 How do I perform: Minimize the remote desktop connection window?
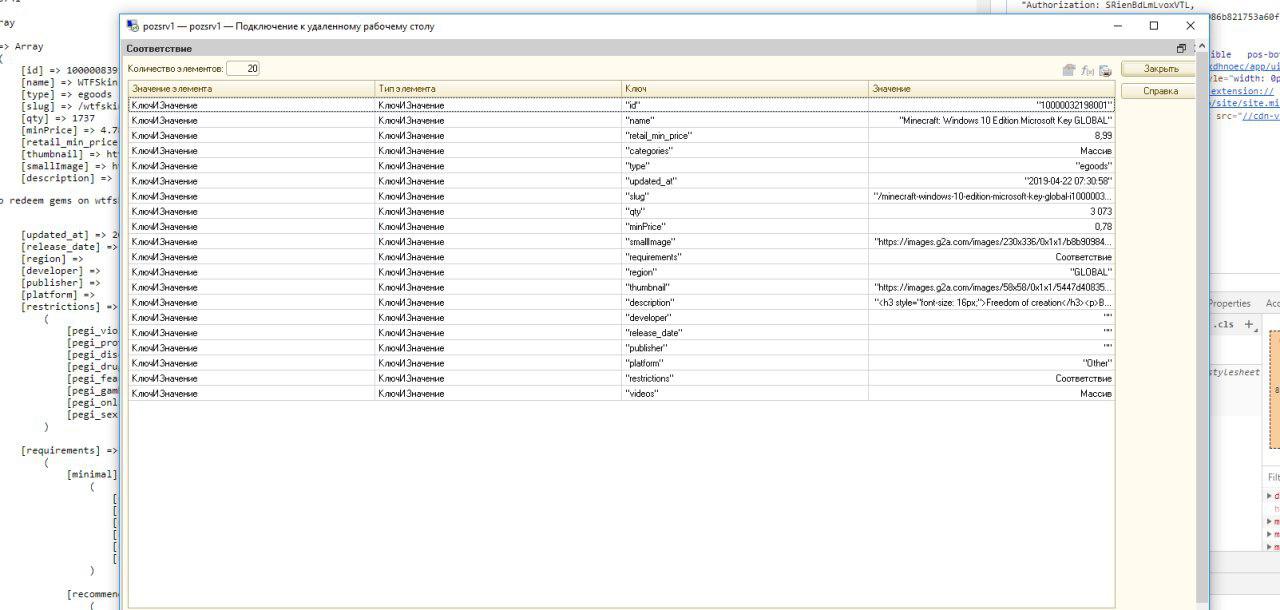tap(1117, 26)
